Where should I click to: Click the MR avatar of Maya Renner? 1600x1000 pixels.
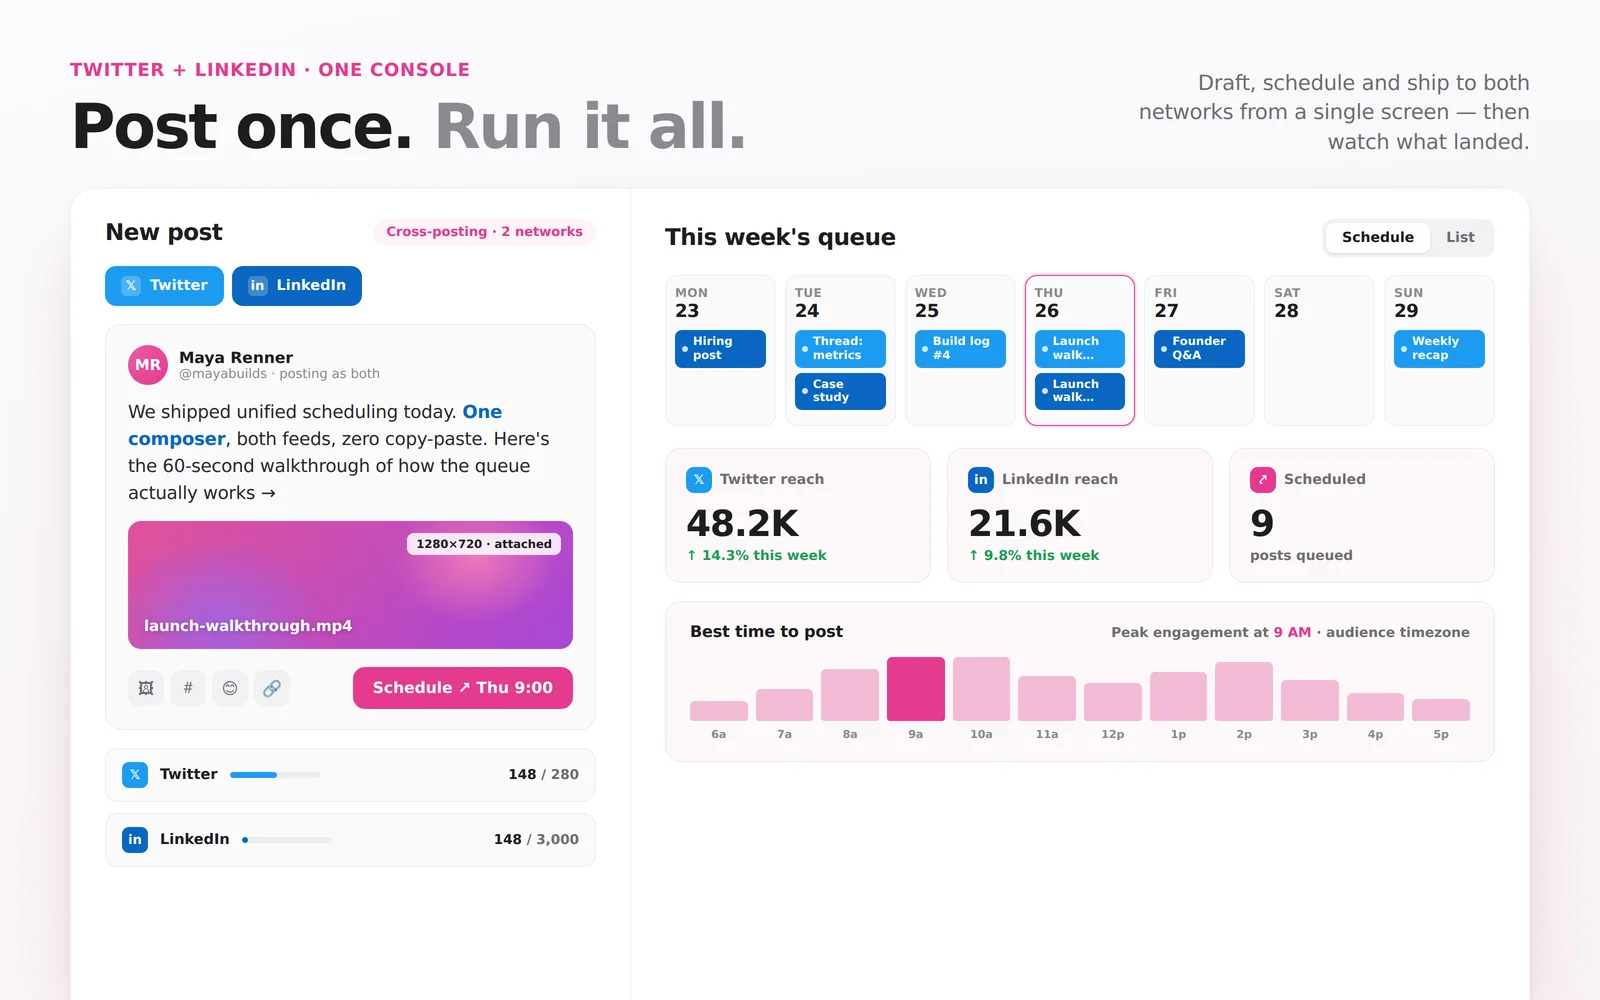(x=148, y=365)
